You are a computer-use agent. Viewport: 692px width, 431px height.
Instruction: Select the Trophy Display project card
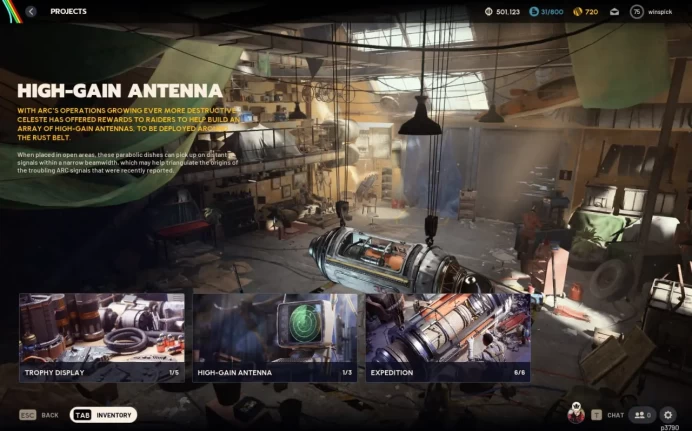pos(102,337)
